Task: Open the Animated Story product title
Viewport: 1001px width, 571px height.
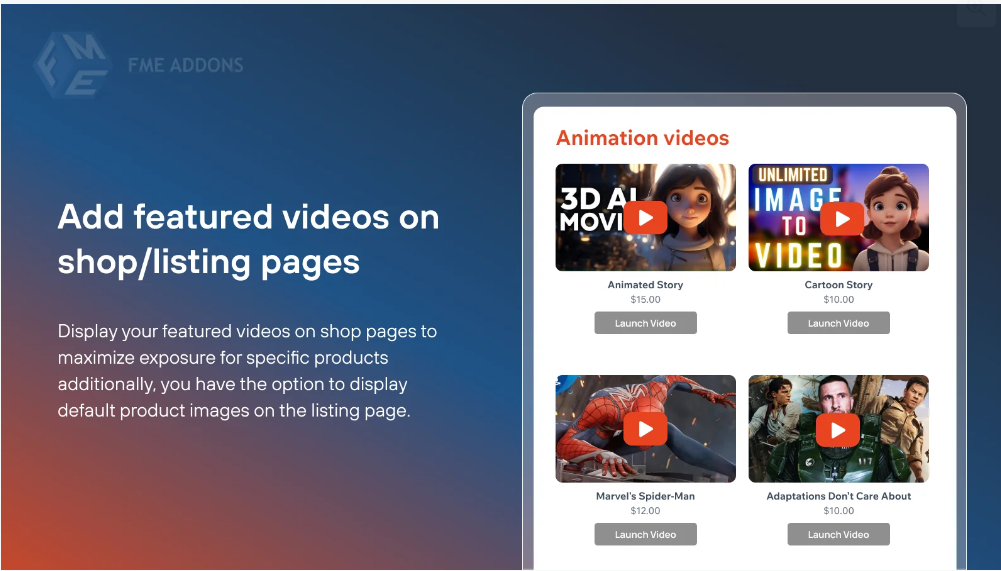Action: (x=645, y=285)
